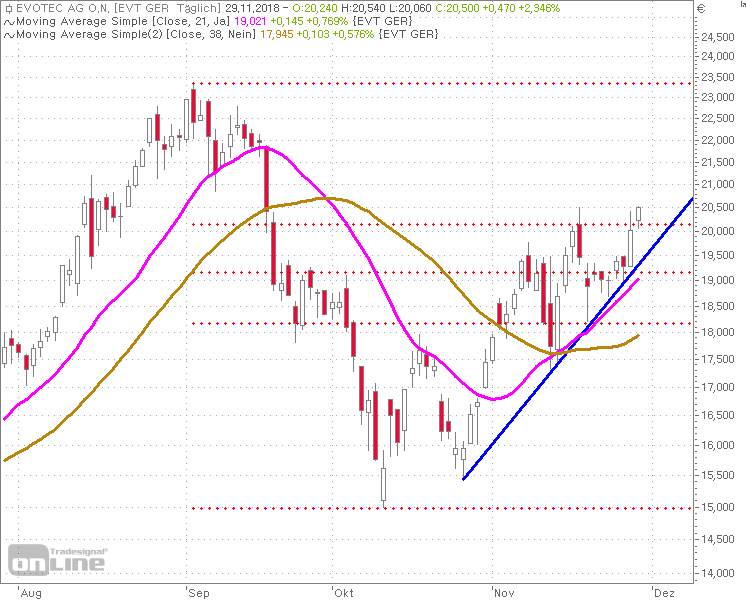The image size is (746, 600).
Task: Click the 38-day average value 17,945
Action: [x=276, y=34]
